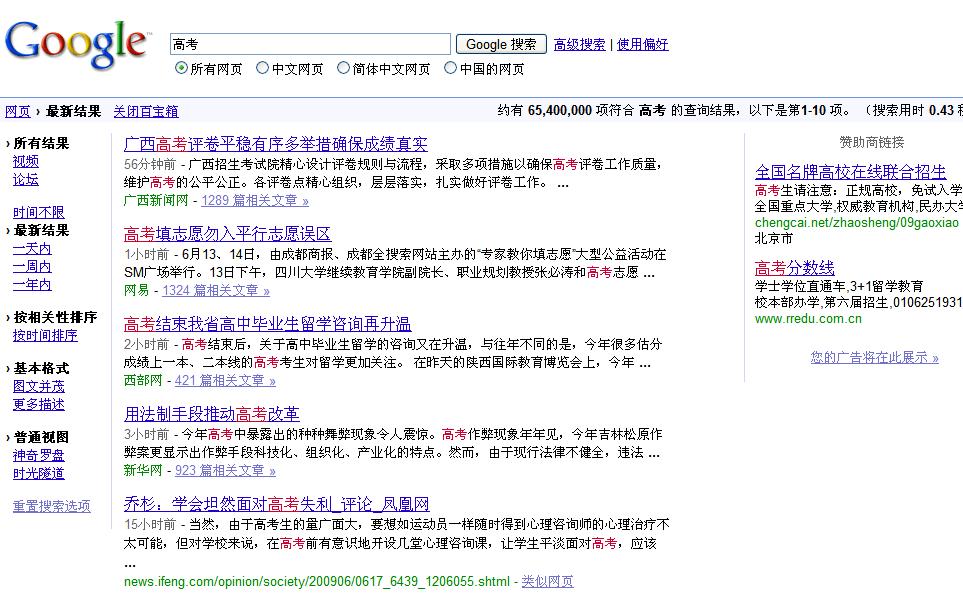Open the 高级搜索 link
963x594 pixels.
pos(579,44)
